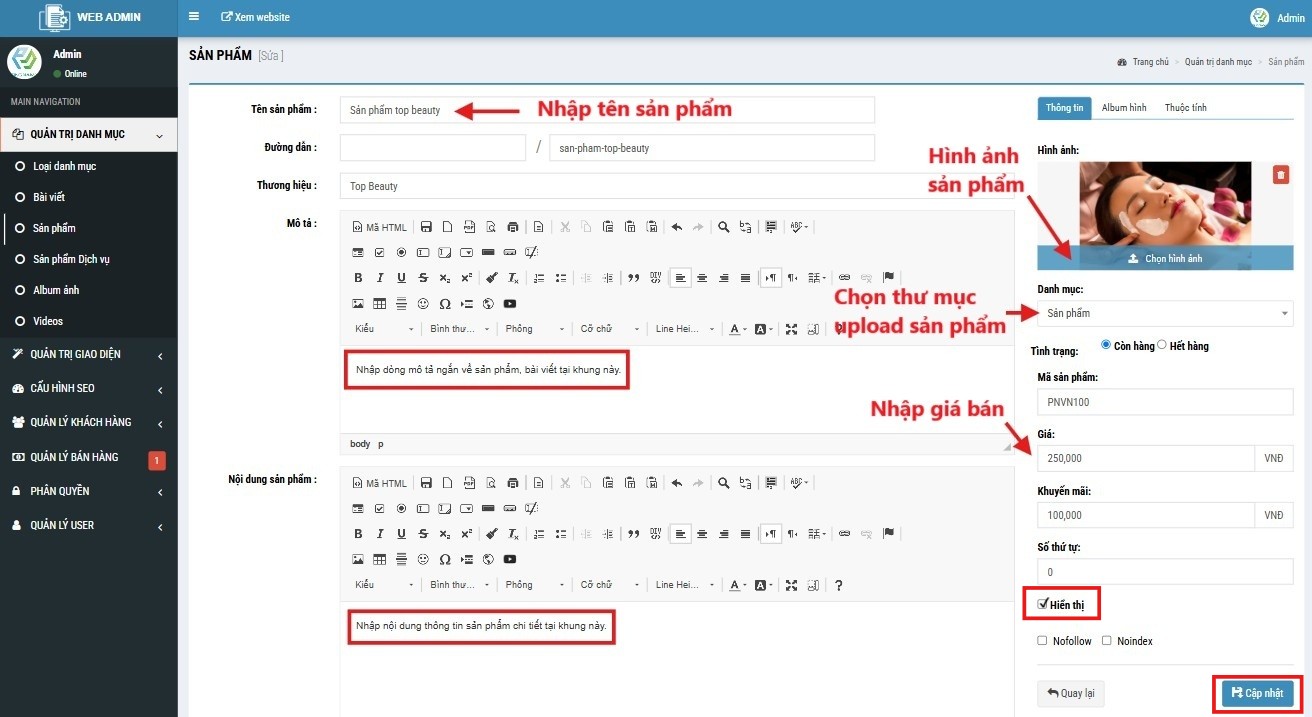Screen dimensions: 1312x717
Task: Enable the Nofollow checkbox
Action: pos(1043,641)
